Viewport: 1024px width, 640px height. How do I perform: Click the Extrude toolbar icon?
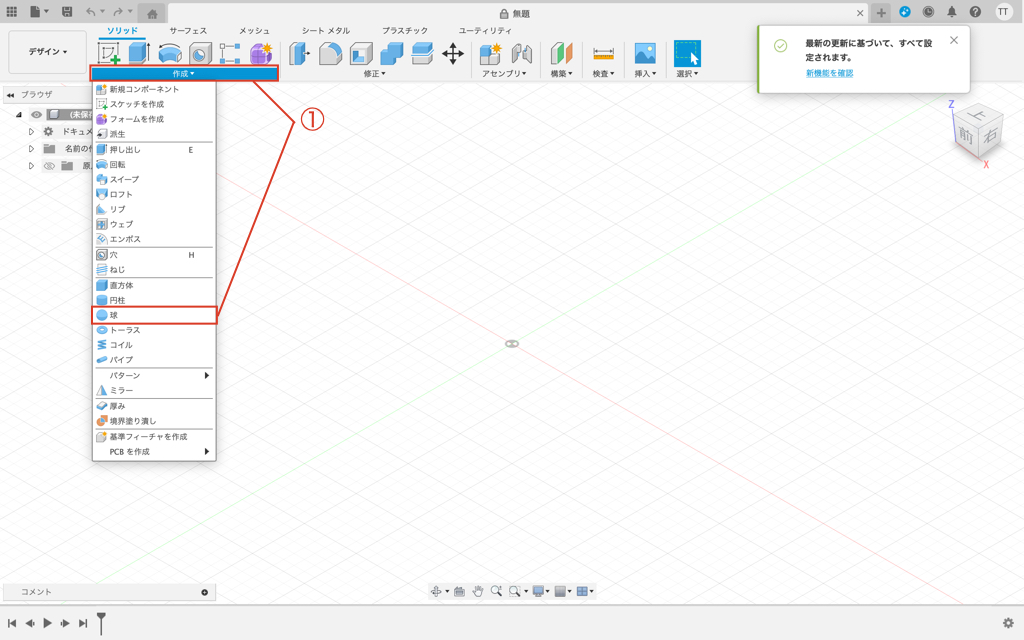point(138,54)
